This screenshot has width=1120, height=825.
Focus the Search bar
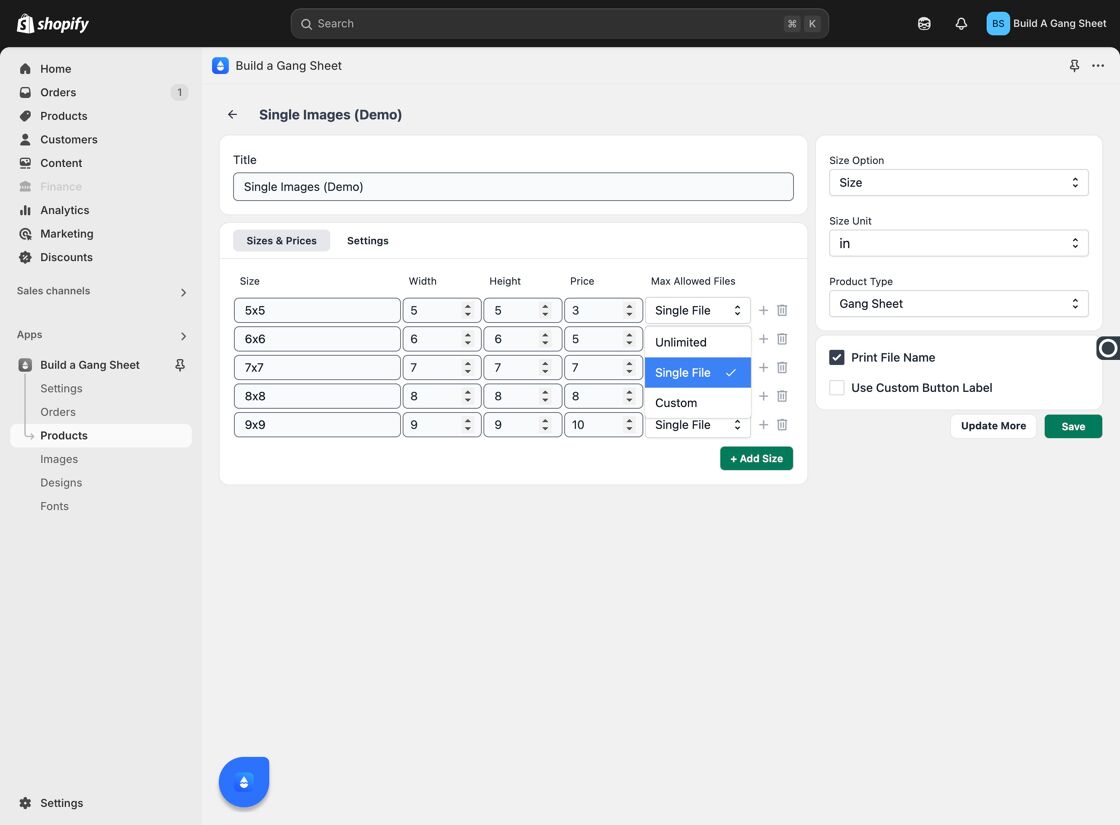coord(559,24)
